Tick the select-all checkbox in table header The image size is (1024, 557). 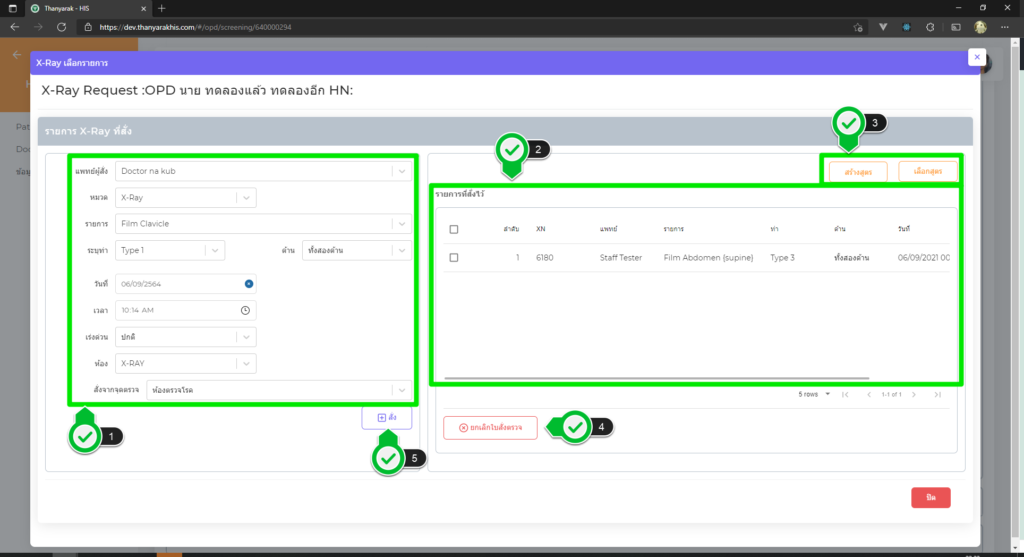[454, 229]
